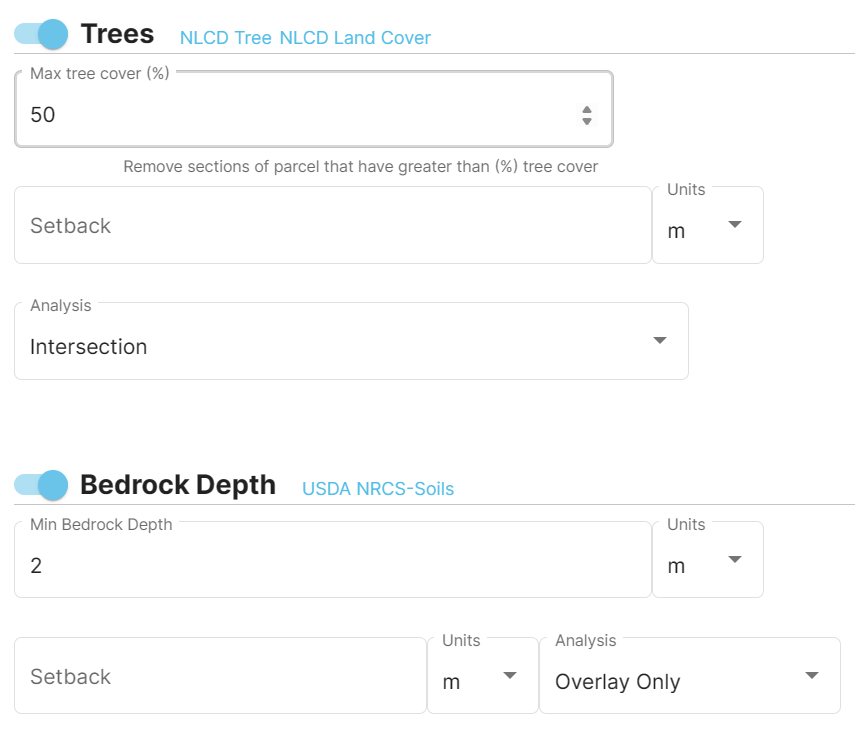The width and height of the screenshot is (855, 735).
Task: Increase Max tree cover with up arrow
Action: (x=587, y=109)
